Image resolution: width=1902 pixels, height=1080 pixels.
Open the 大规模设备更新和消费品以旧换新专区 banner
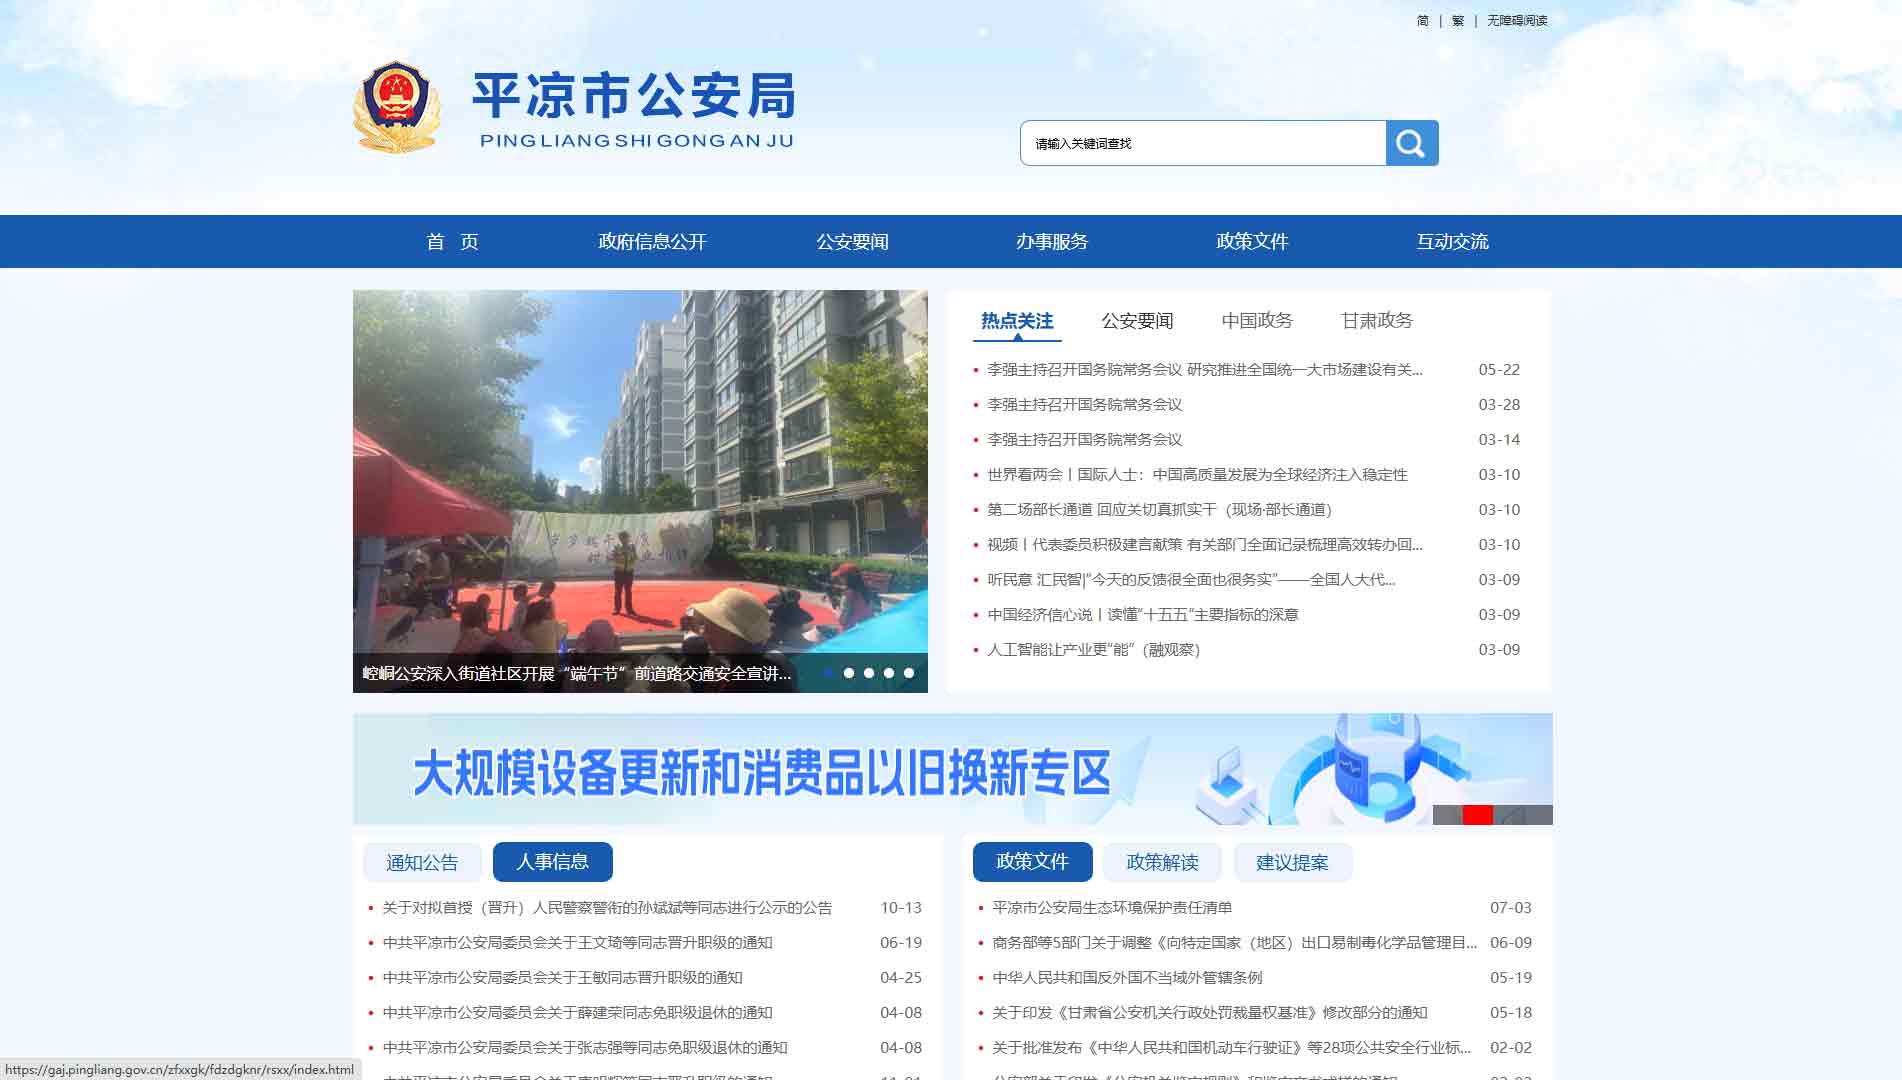(952, 769)
